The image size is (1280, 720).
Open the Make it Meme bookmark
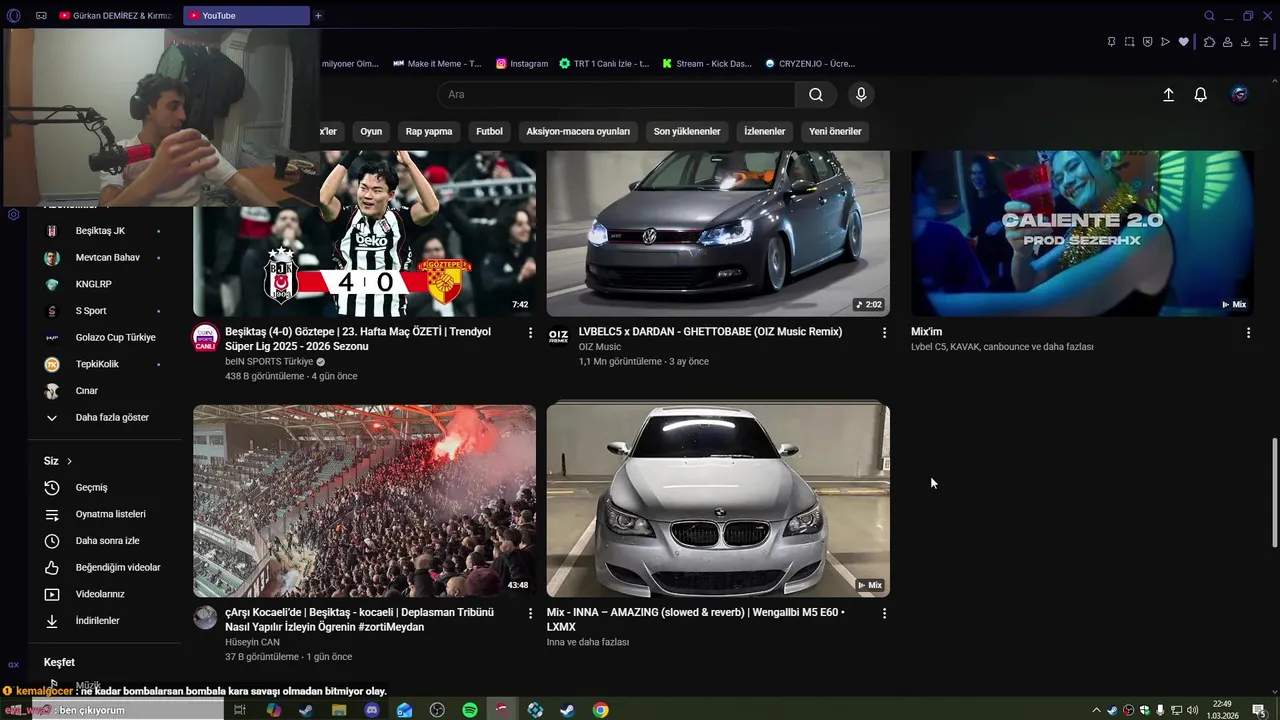tap(437, 63)
